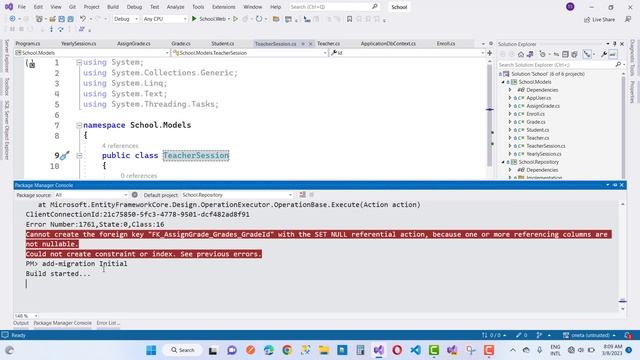The image size is (640, 360).
Task: Click the split editor plus icon
Action: point(489,53)
